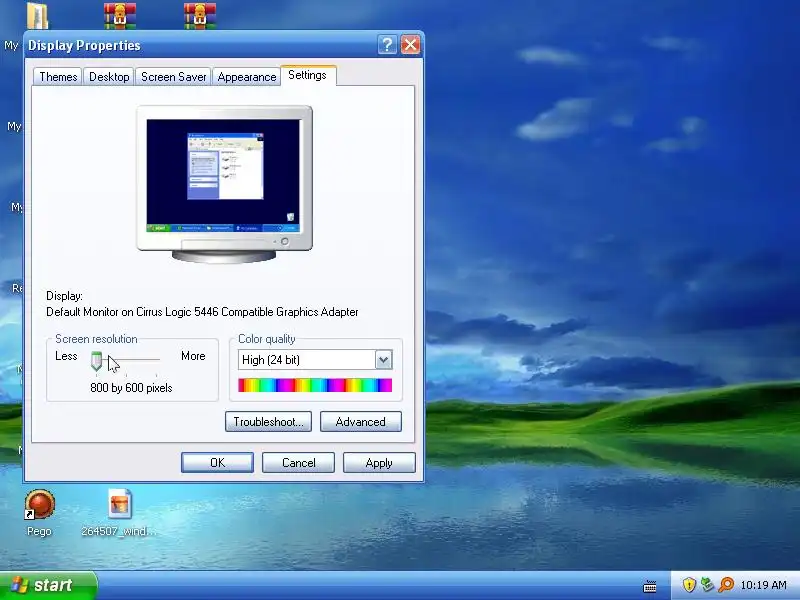Cancel the Display Properties dialog

click(x=298, y=463)
